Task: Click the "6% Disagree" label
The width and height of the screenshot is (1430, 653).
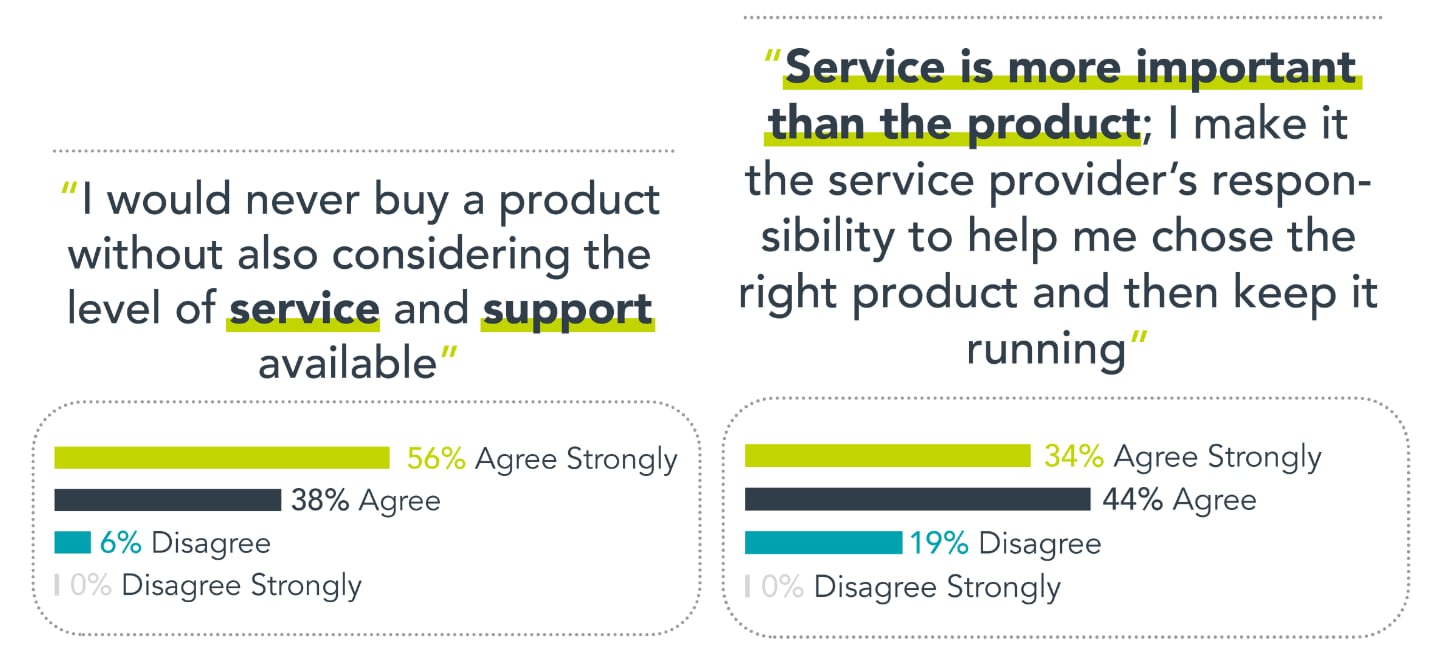Action: (185, 543)
